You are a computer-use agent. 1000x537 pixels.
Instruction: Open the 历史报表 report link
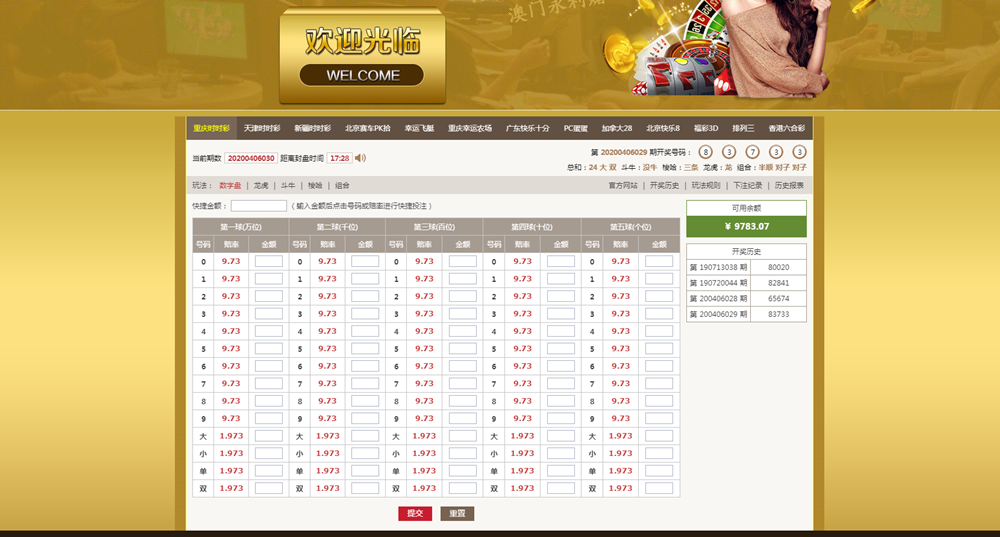789,186
